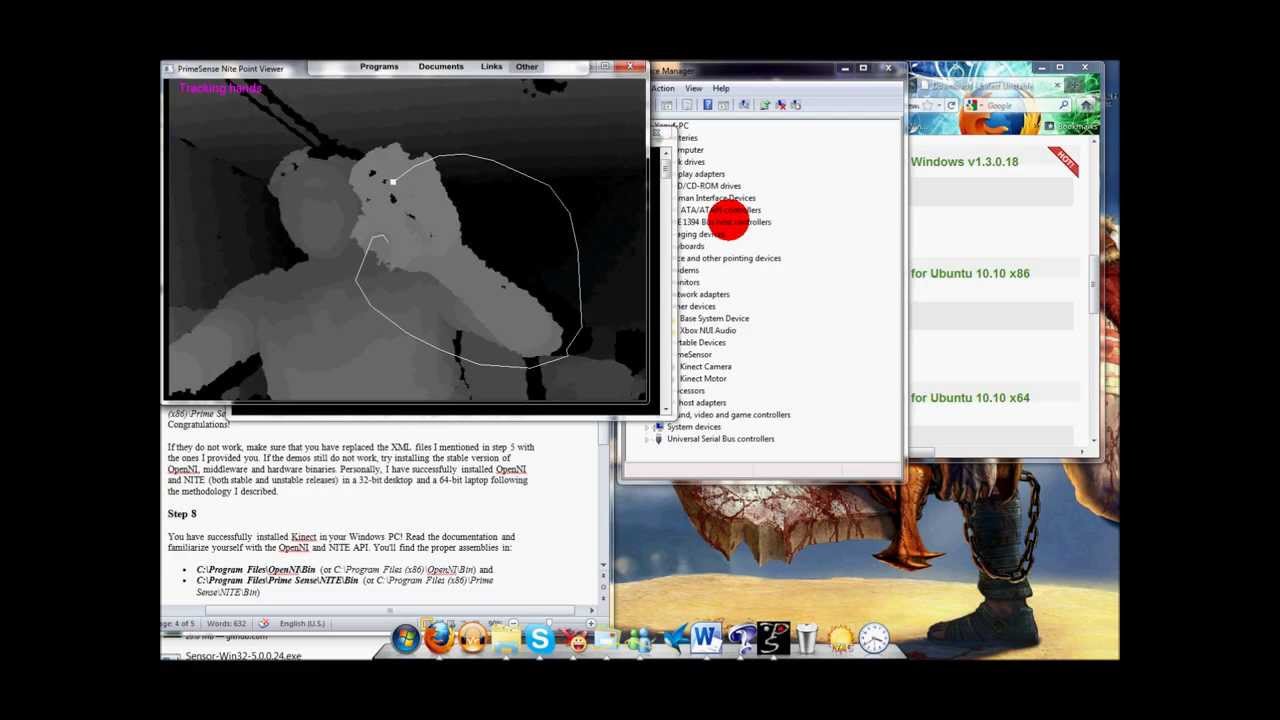Click Firefox vertical scrollbar down arrow
Viewport: 1280px width, 720px height.
(1094, 440)
